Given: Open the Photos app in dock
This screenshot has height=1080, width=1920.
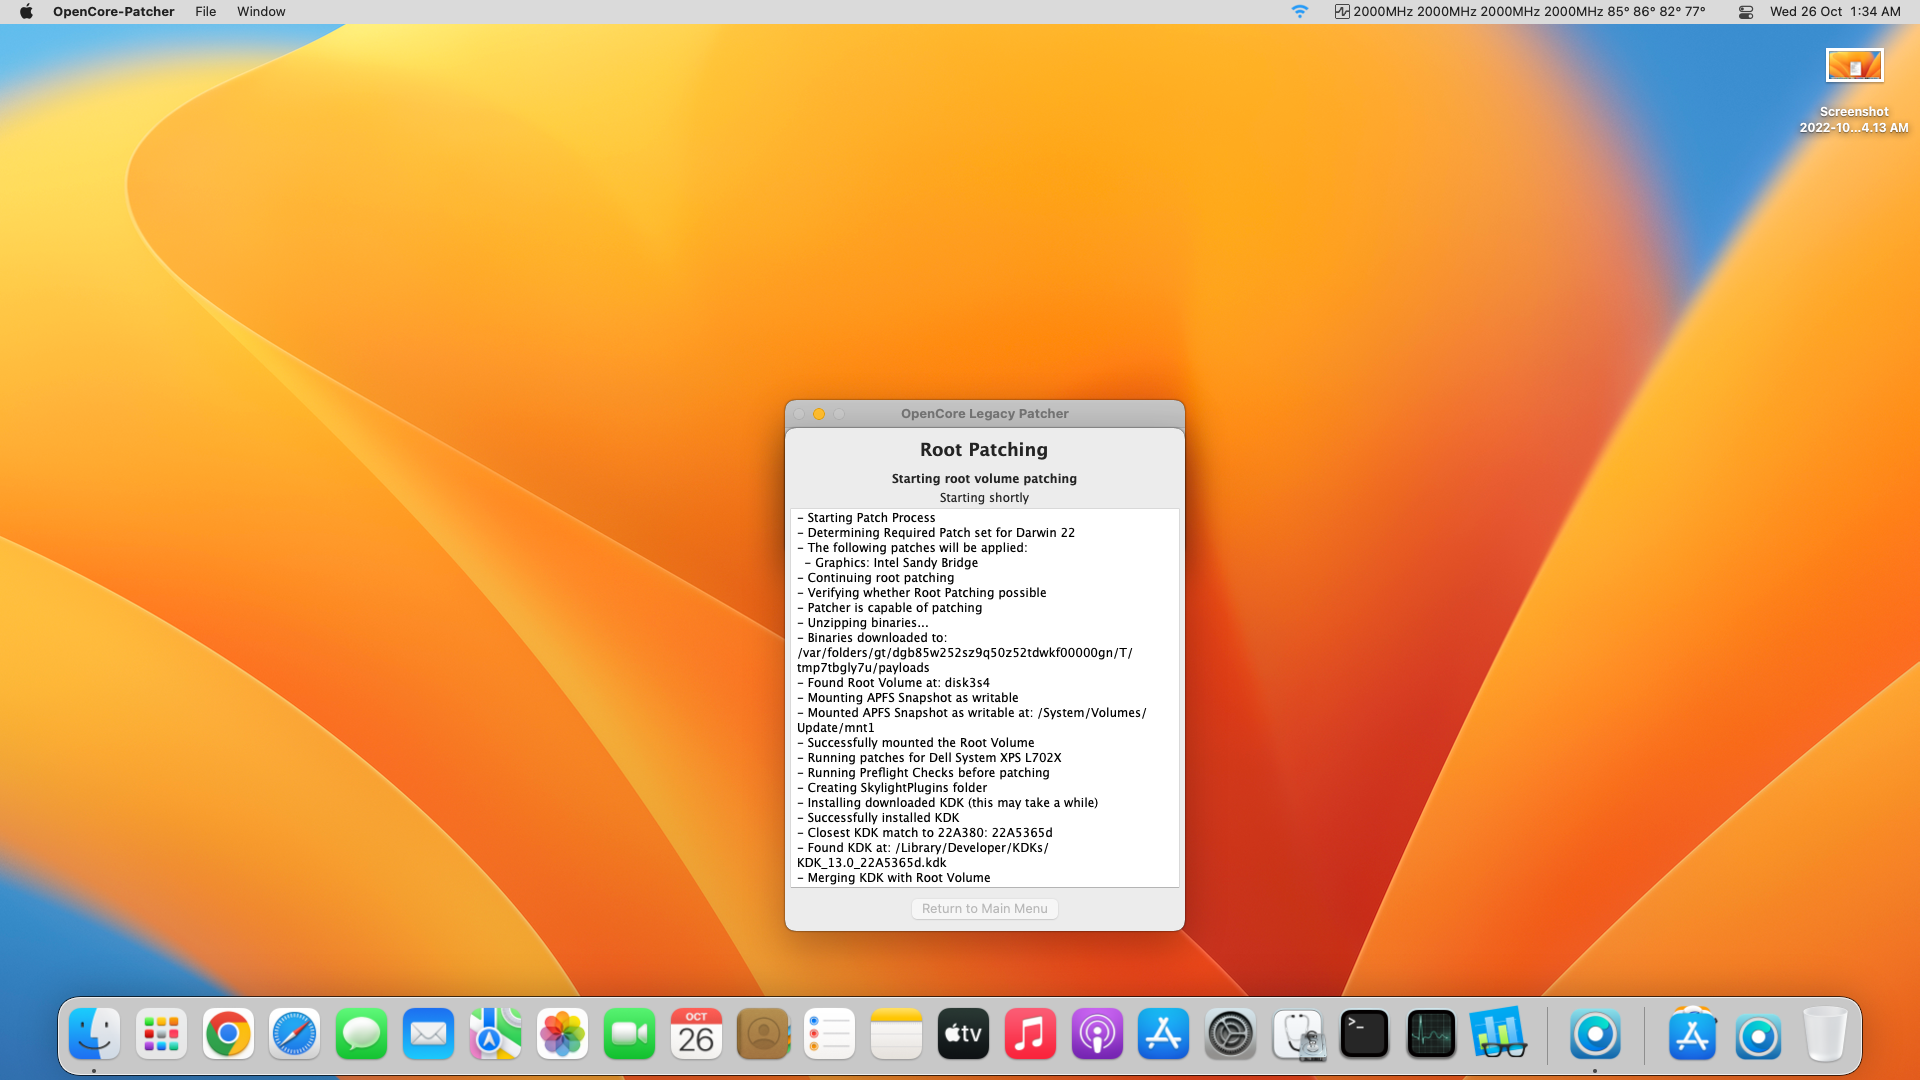Looking at the screenshot, I should (x=562, y=1034).
